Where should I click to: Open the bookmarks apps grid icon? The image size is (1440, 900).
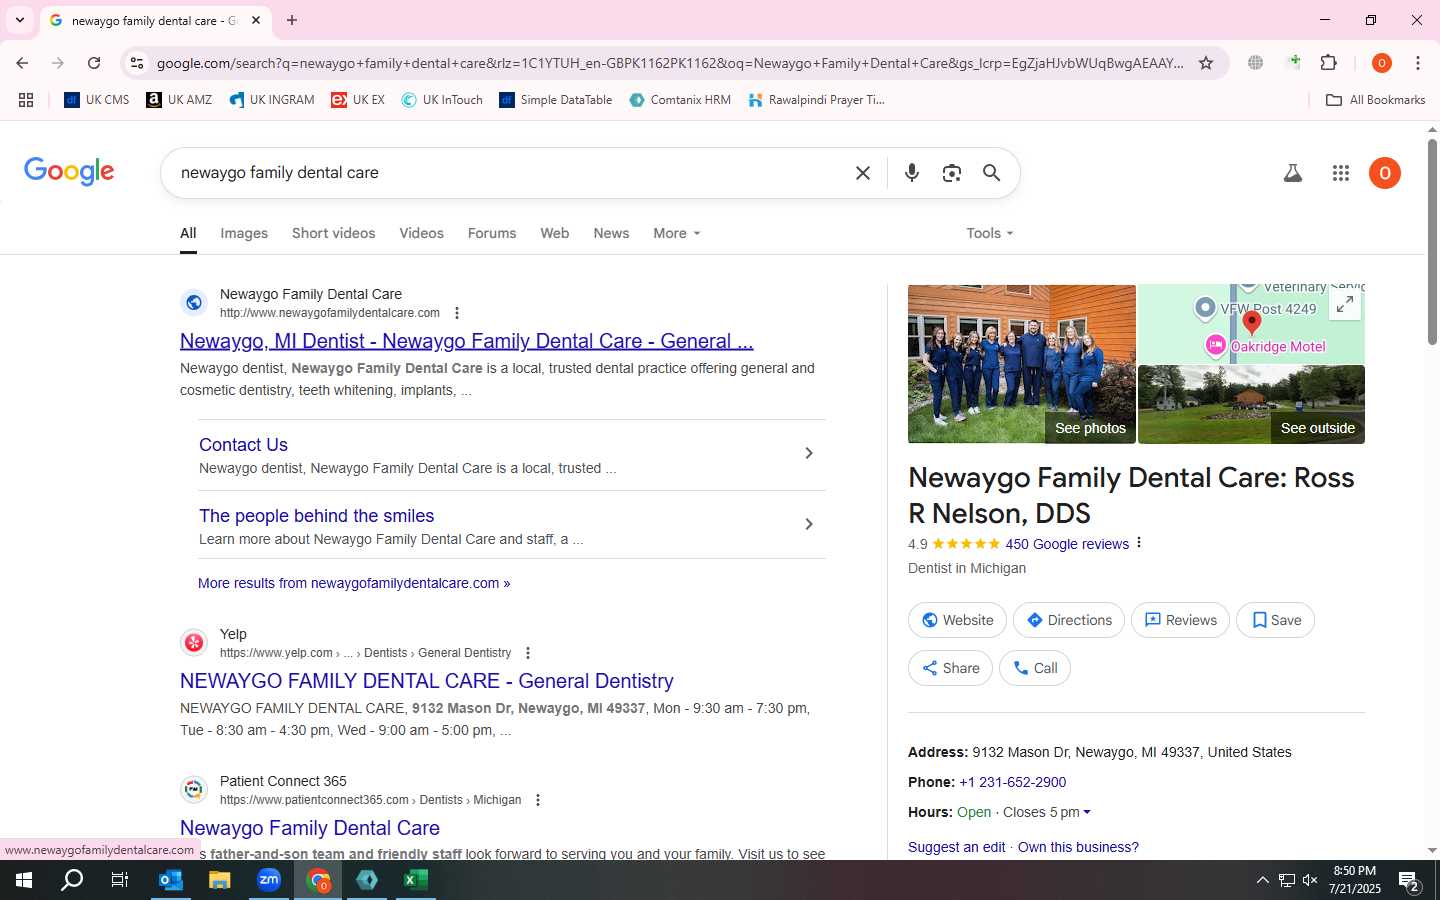(x=26, y=100)
